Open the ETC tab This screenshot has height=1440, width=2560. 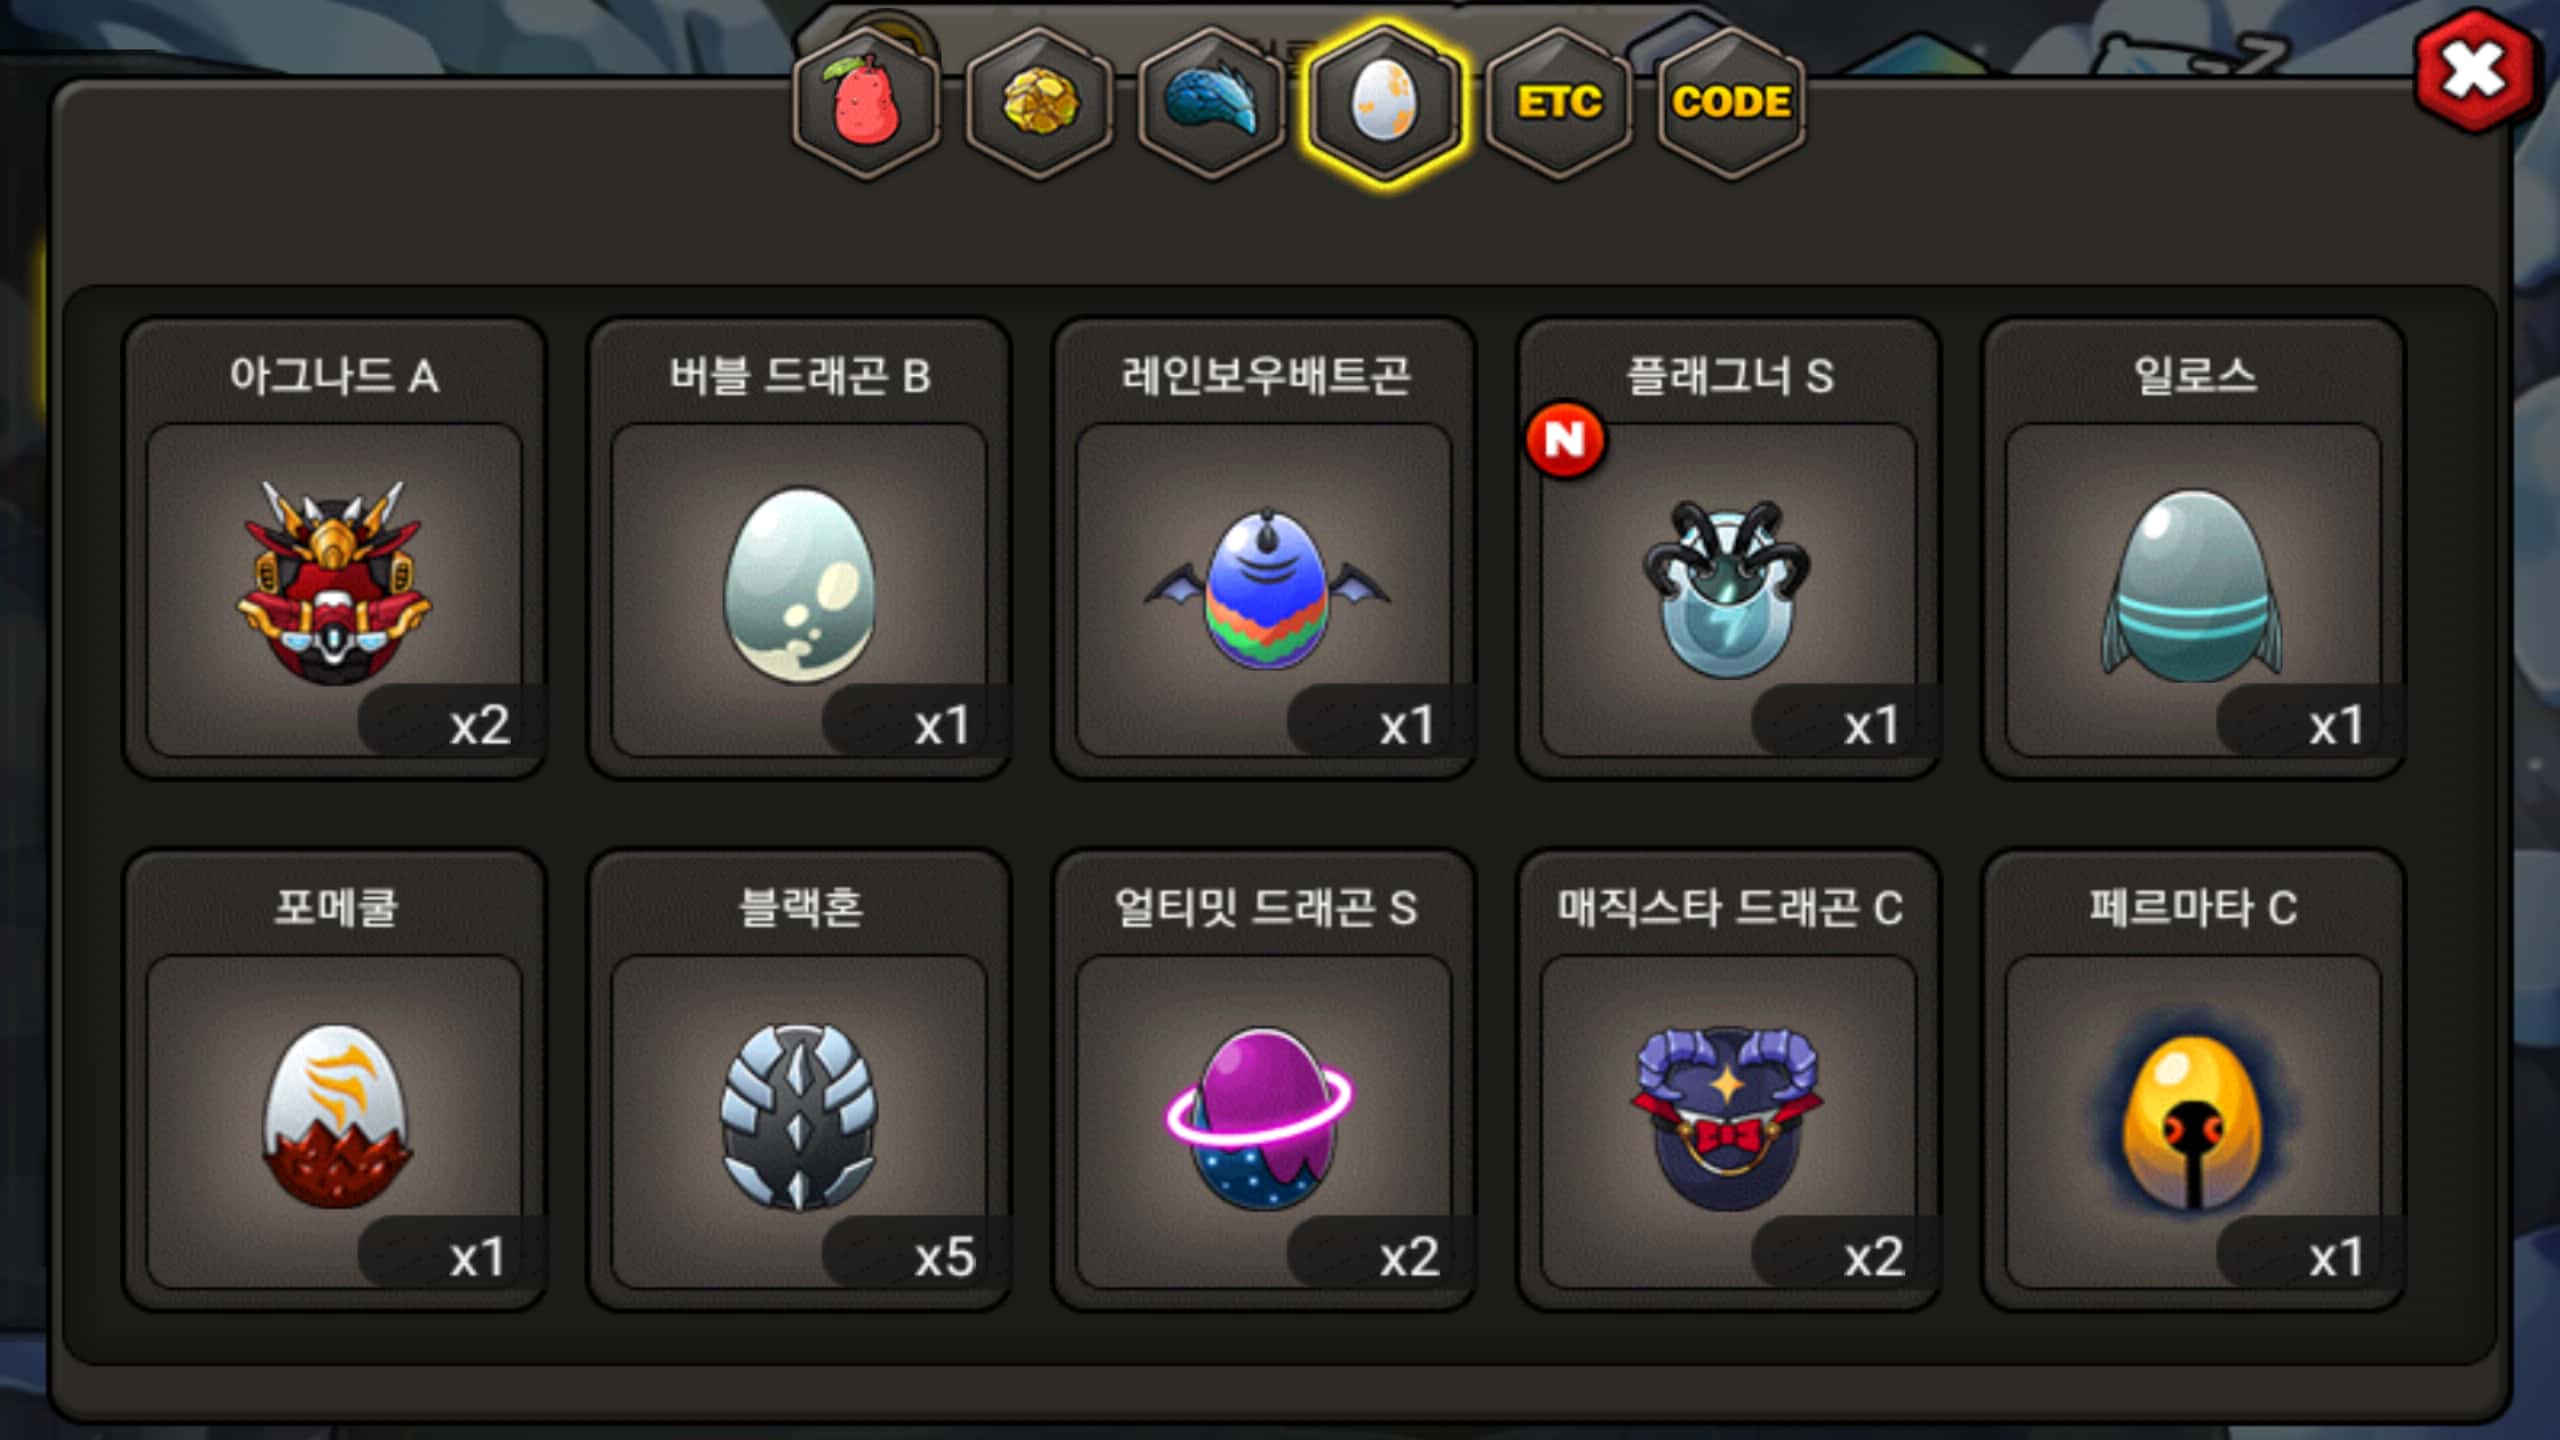coord(1559,103)
